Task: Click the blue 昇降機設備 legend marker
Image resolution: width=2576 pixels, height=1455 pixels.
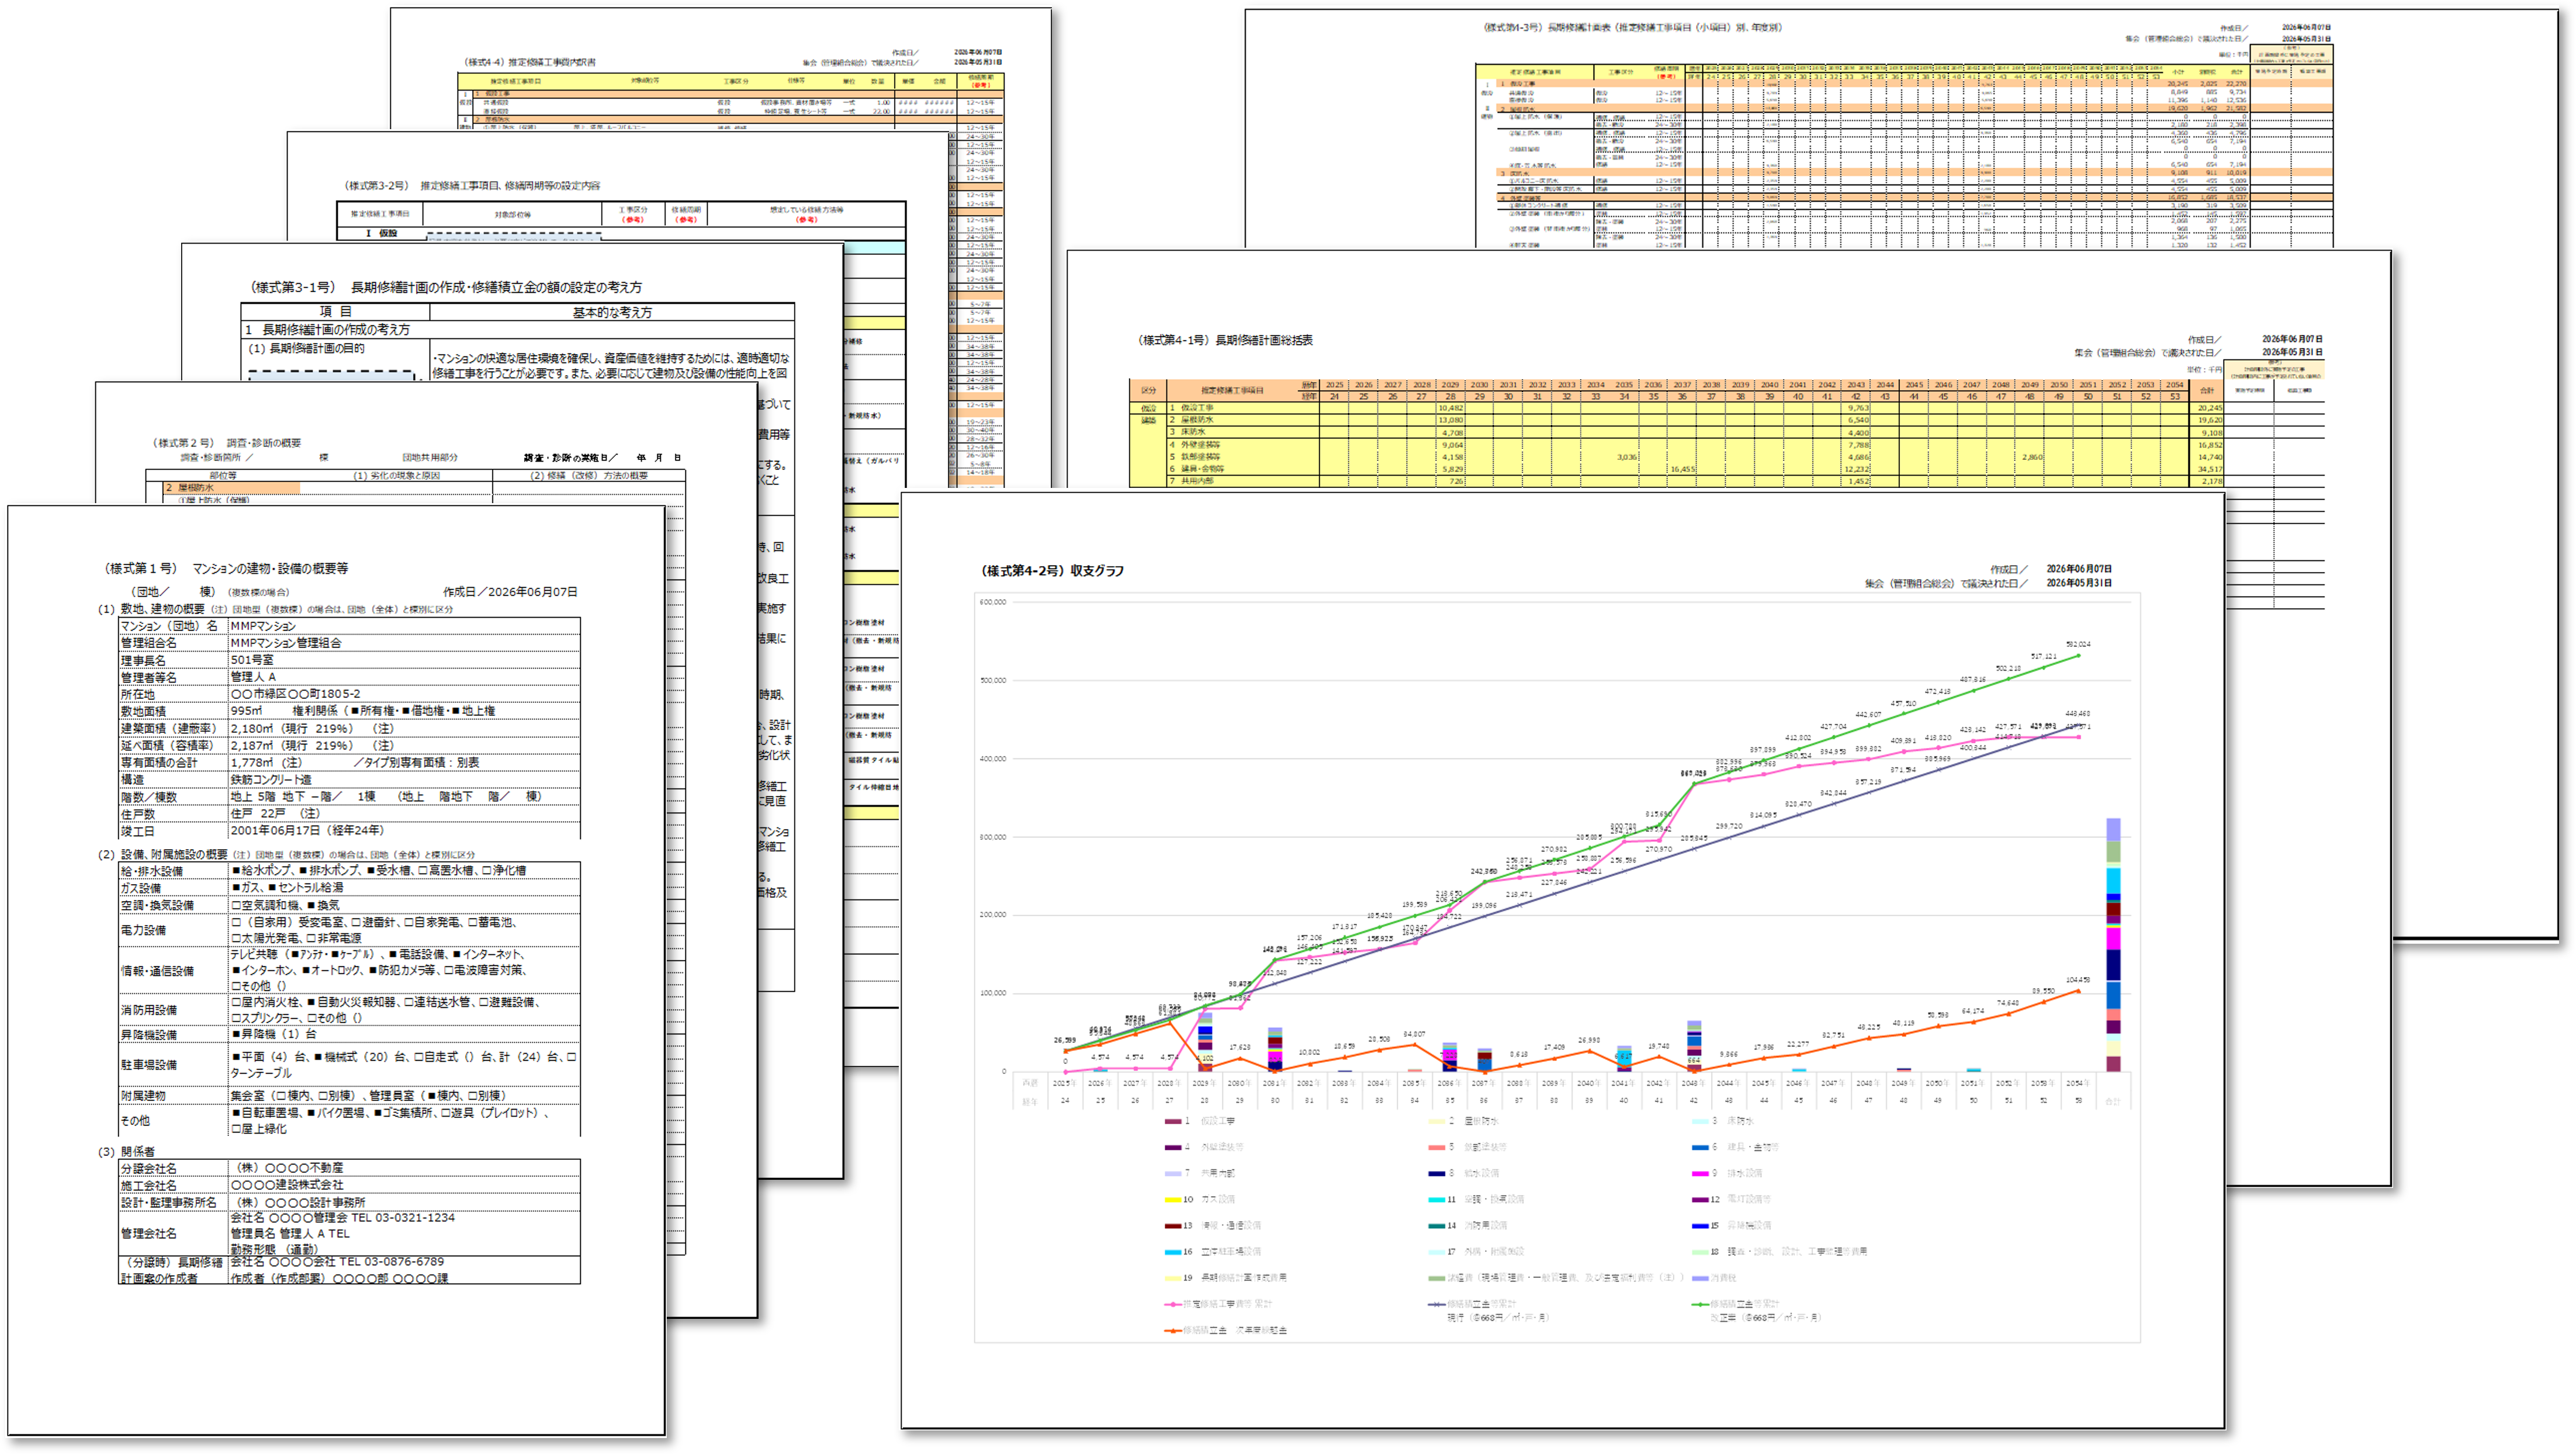Action: tap(1700, 1225)
